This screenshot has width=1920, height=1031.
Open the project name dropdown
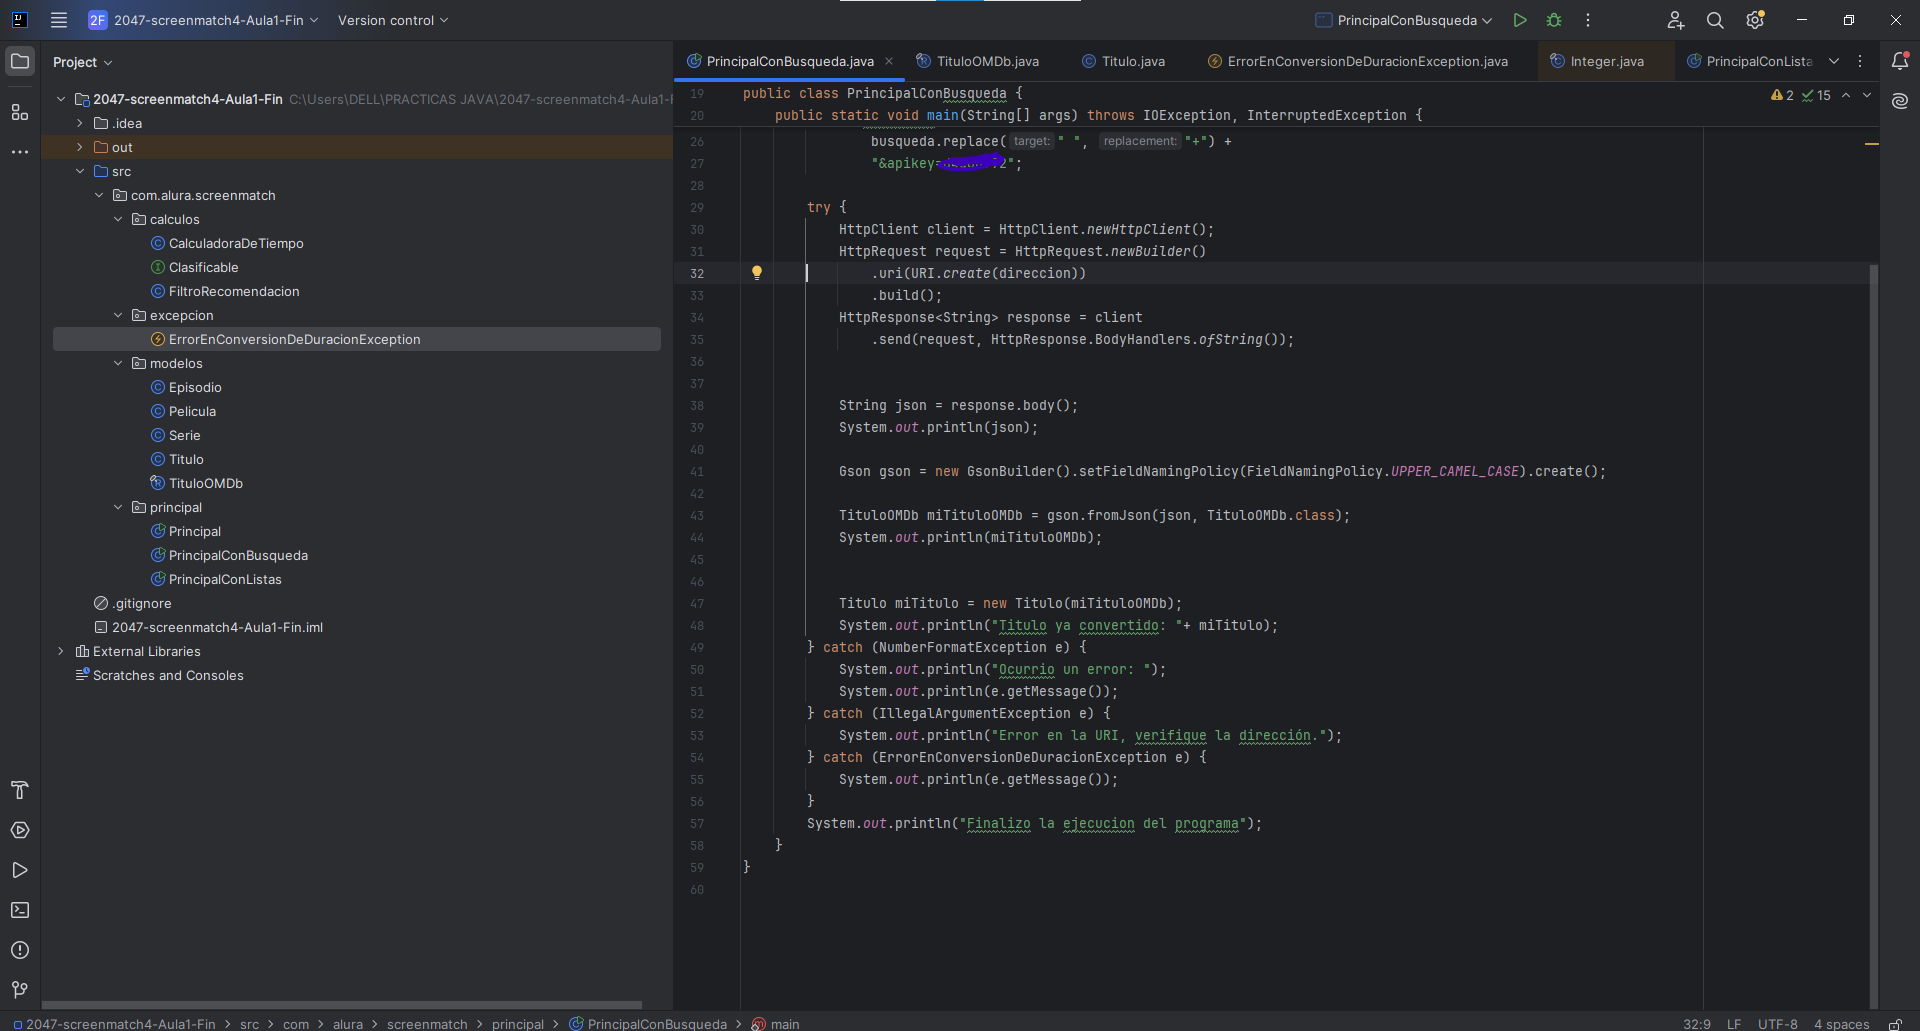click(x=204, y=20)
